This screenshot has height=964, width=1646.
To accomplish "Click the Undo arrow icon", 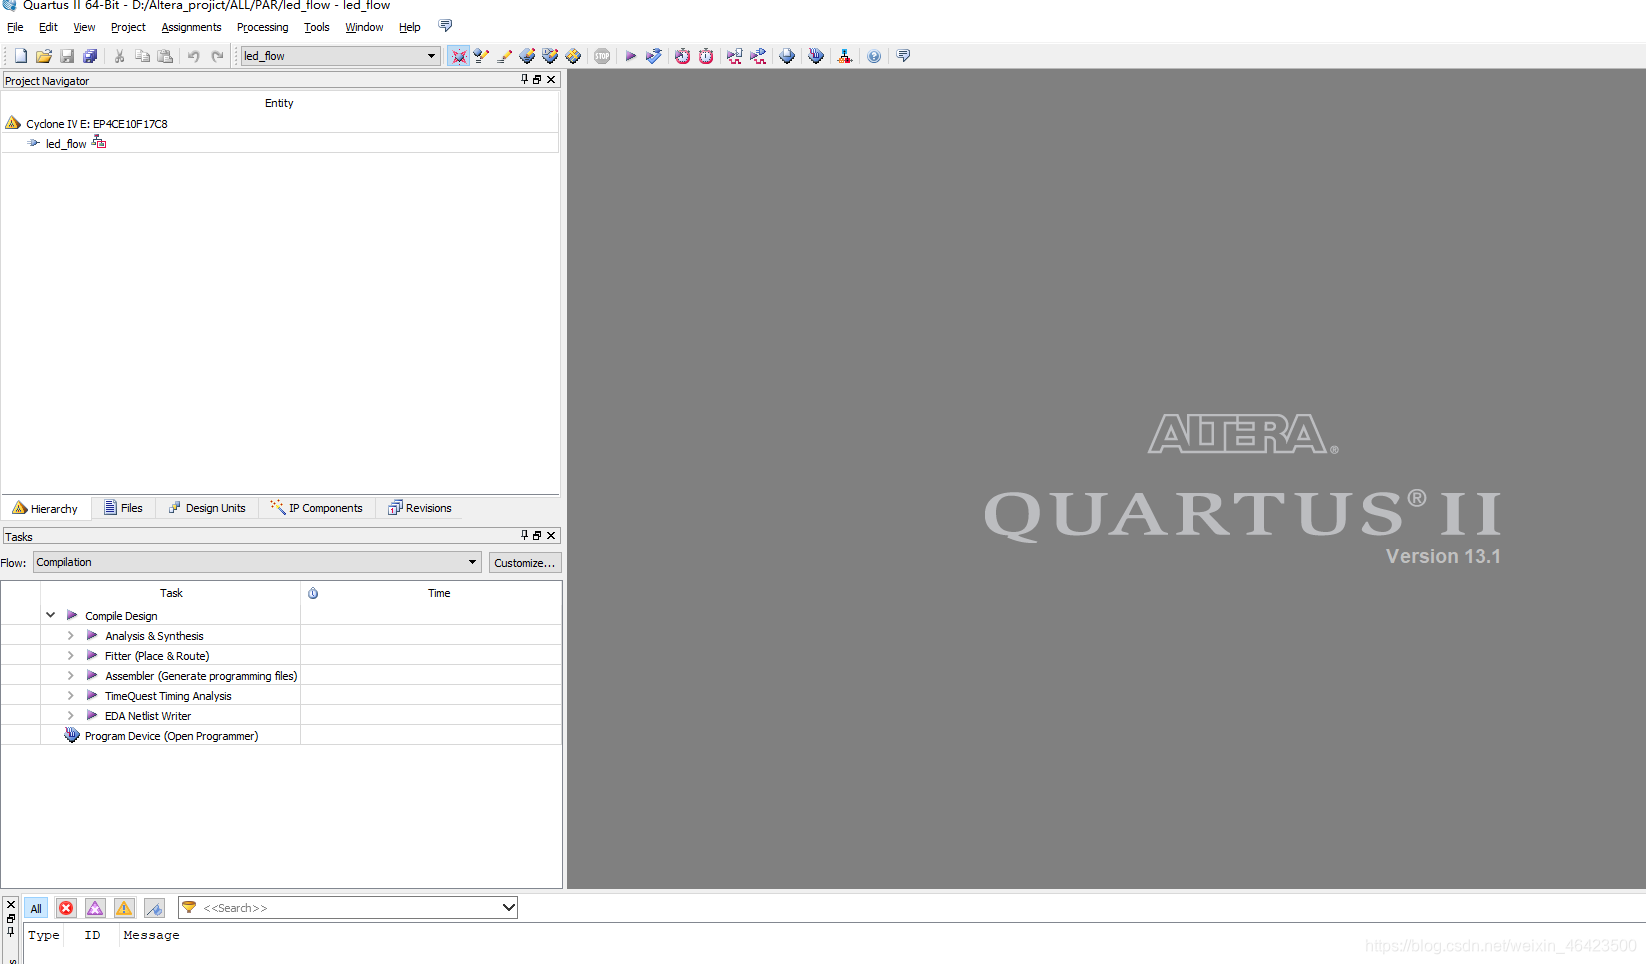I will pos(194,56).
